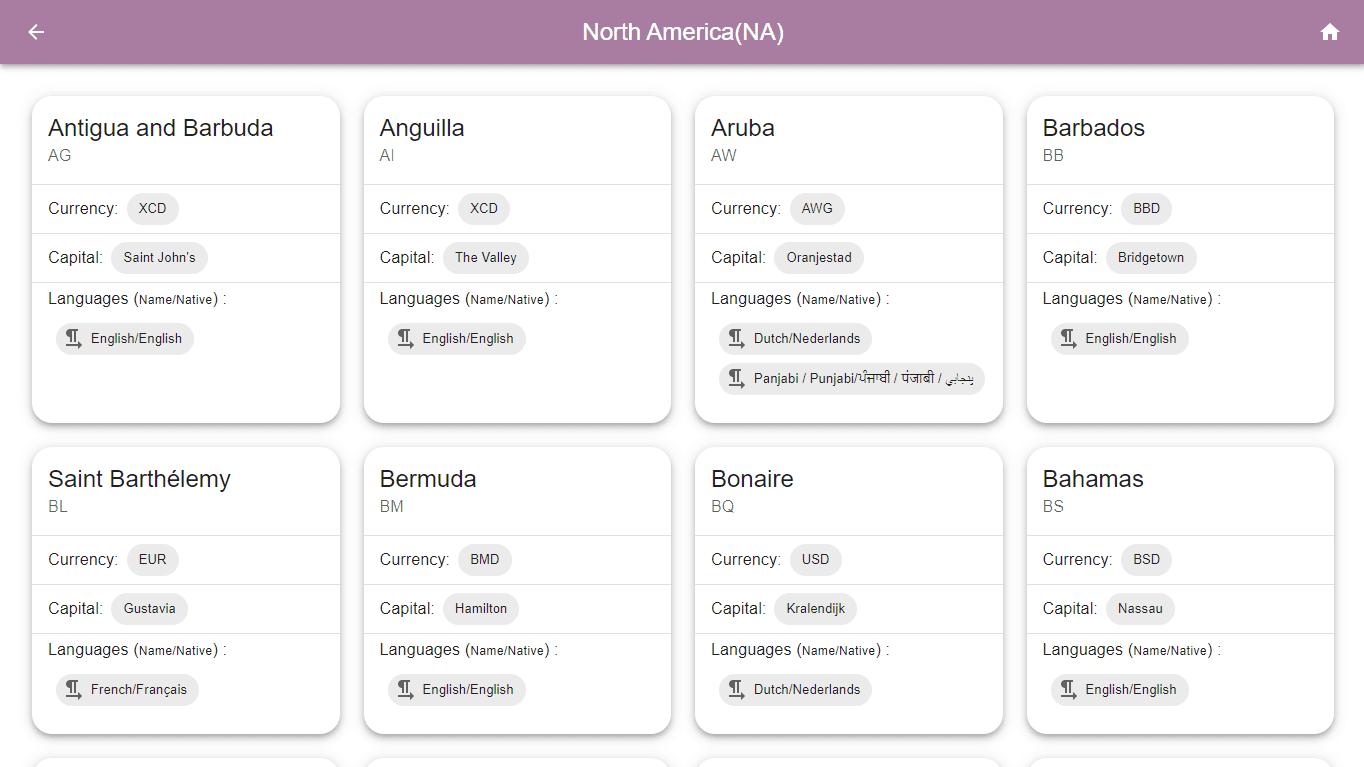Click the Nassau capital chip
The height and width of the screenshot is (767, 1364).
(1140, 608)
